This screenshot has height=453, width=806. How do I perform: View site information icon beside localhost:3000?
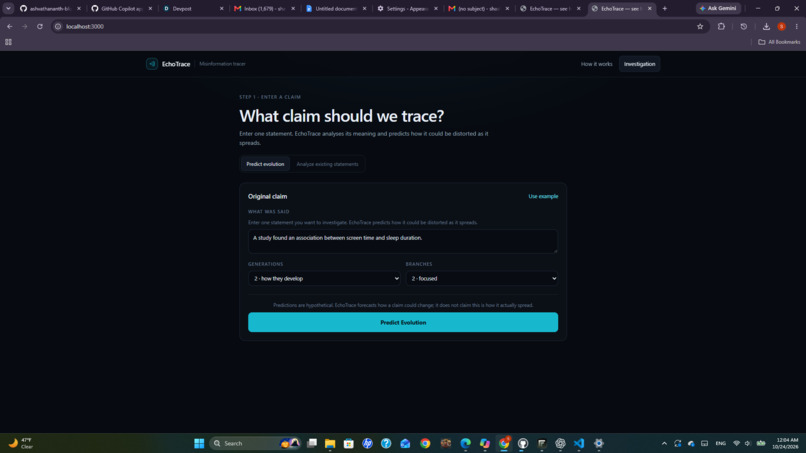[x=58, y=26]
